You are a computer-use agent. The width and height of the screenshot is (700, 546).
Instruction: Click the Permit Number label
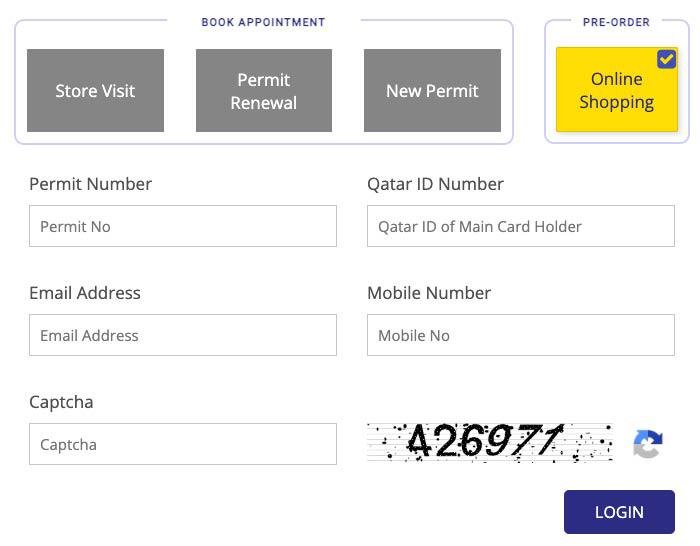[x=91, y=184]
